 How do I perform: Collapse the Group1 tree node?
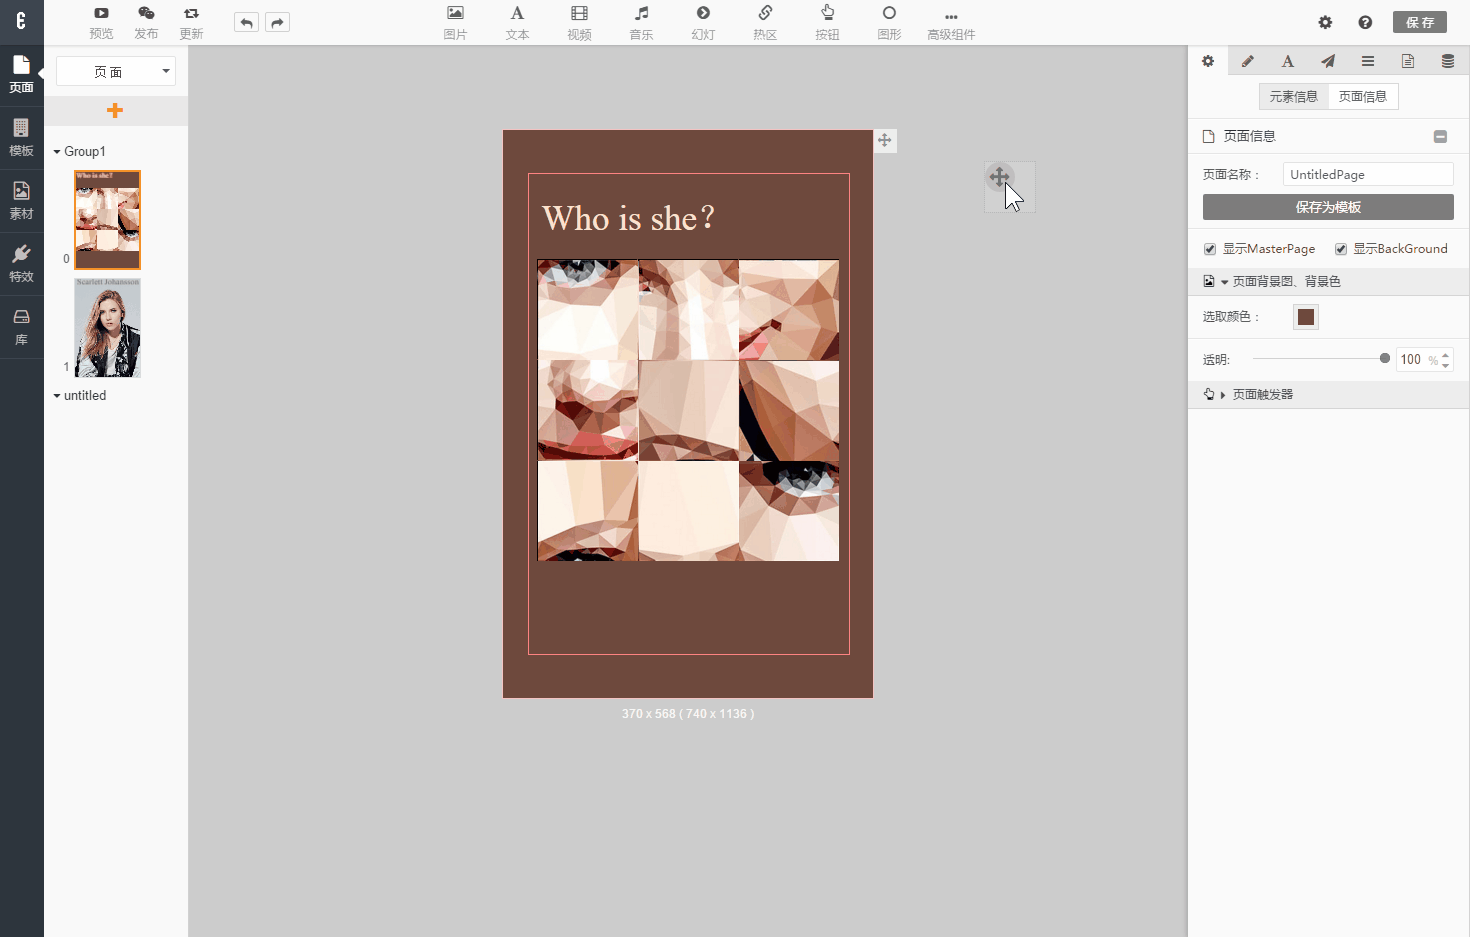(x=57, y=152)
